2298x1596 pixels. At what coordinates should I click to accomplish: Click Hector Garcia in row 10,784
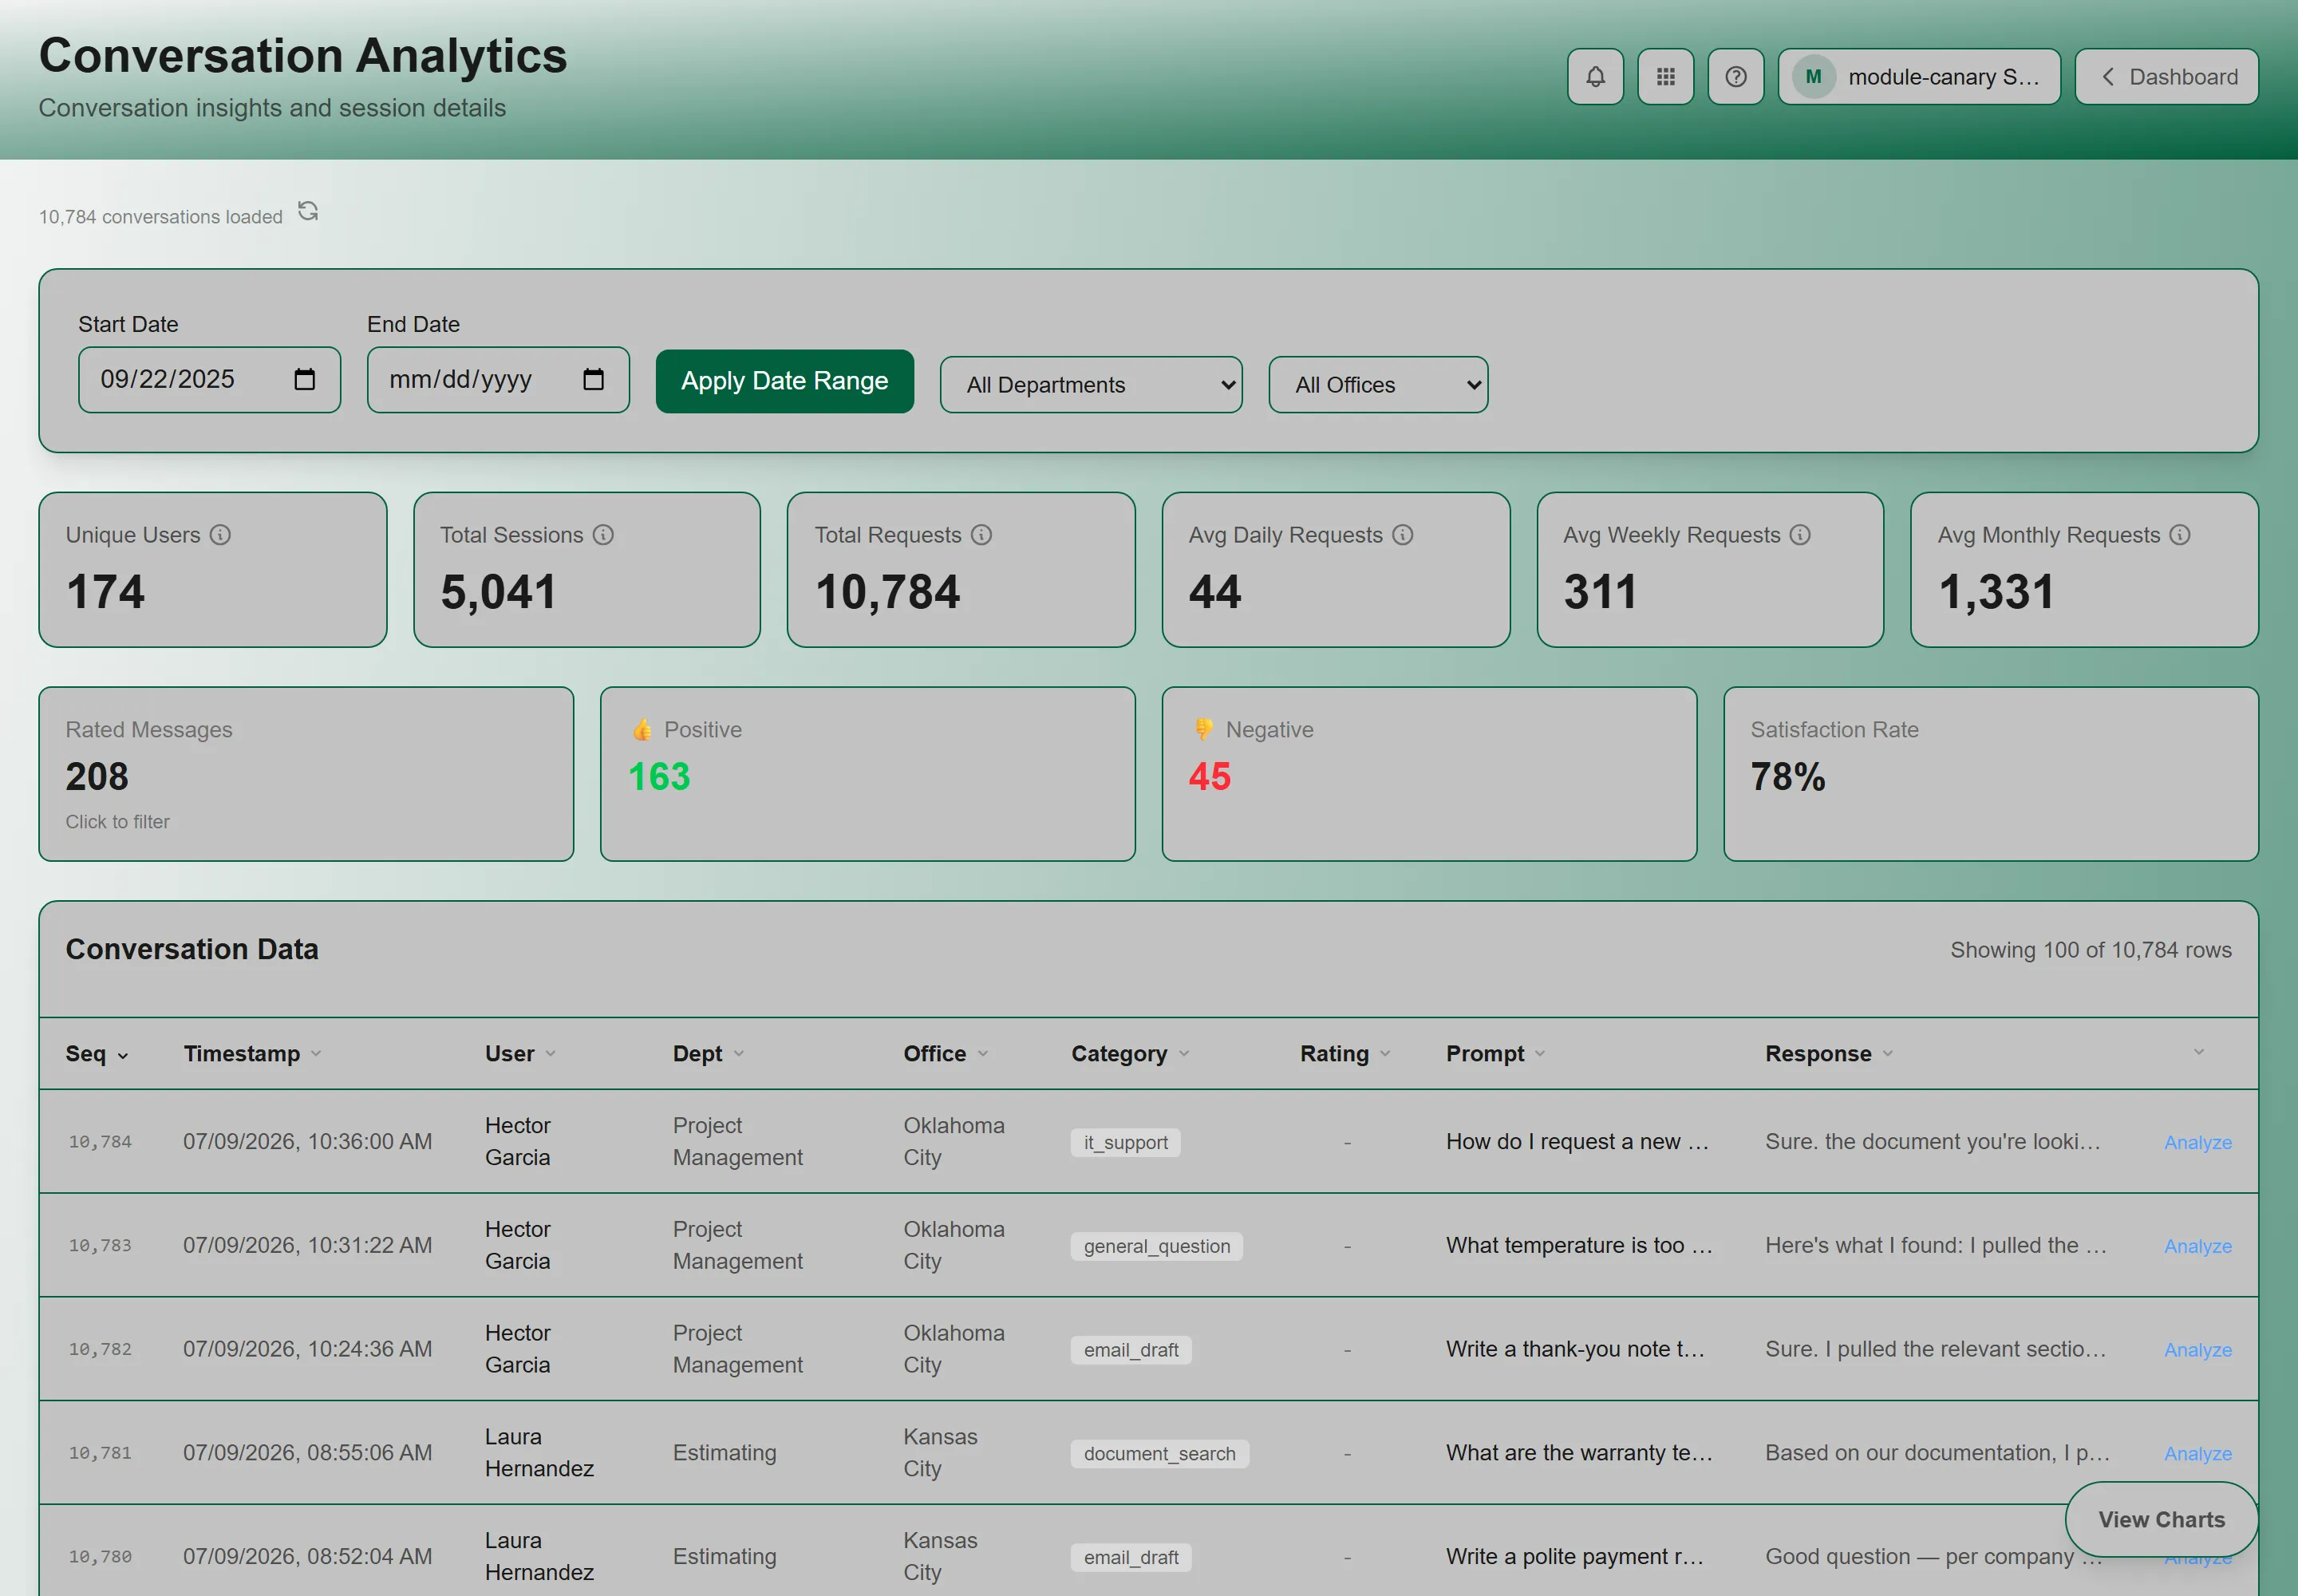518,1142
